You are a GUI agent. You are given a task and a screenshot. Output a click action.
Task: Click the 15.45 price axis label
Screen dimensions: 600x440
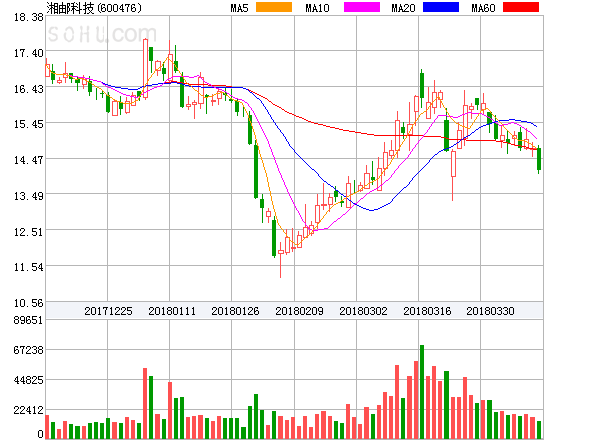point(29,124)
